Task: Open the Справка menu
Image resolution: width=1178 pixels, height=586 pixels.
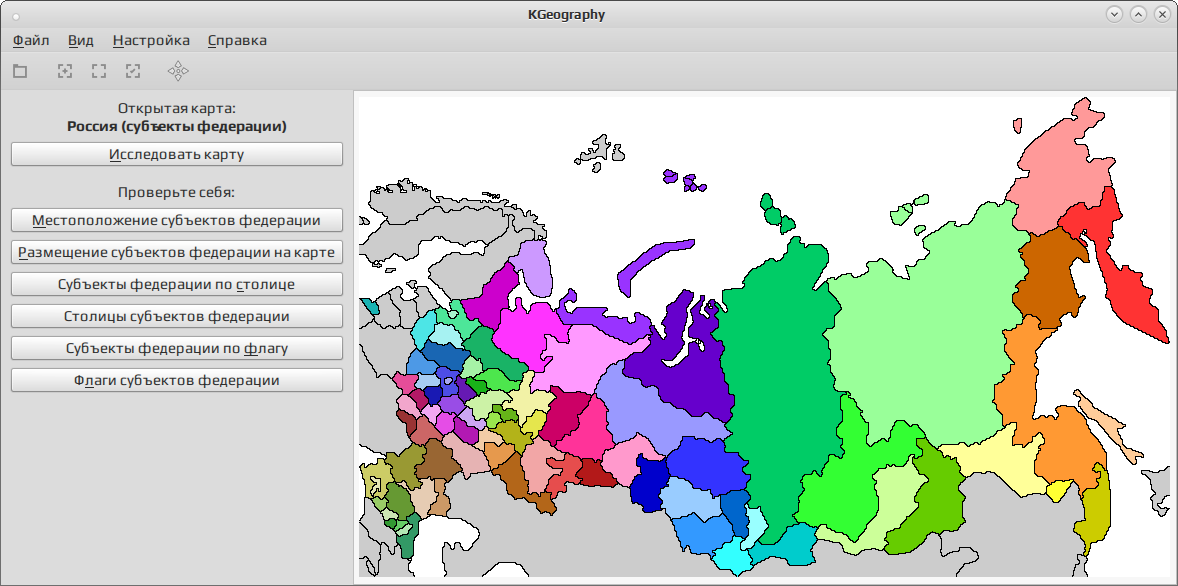Action: click(237, 41)
